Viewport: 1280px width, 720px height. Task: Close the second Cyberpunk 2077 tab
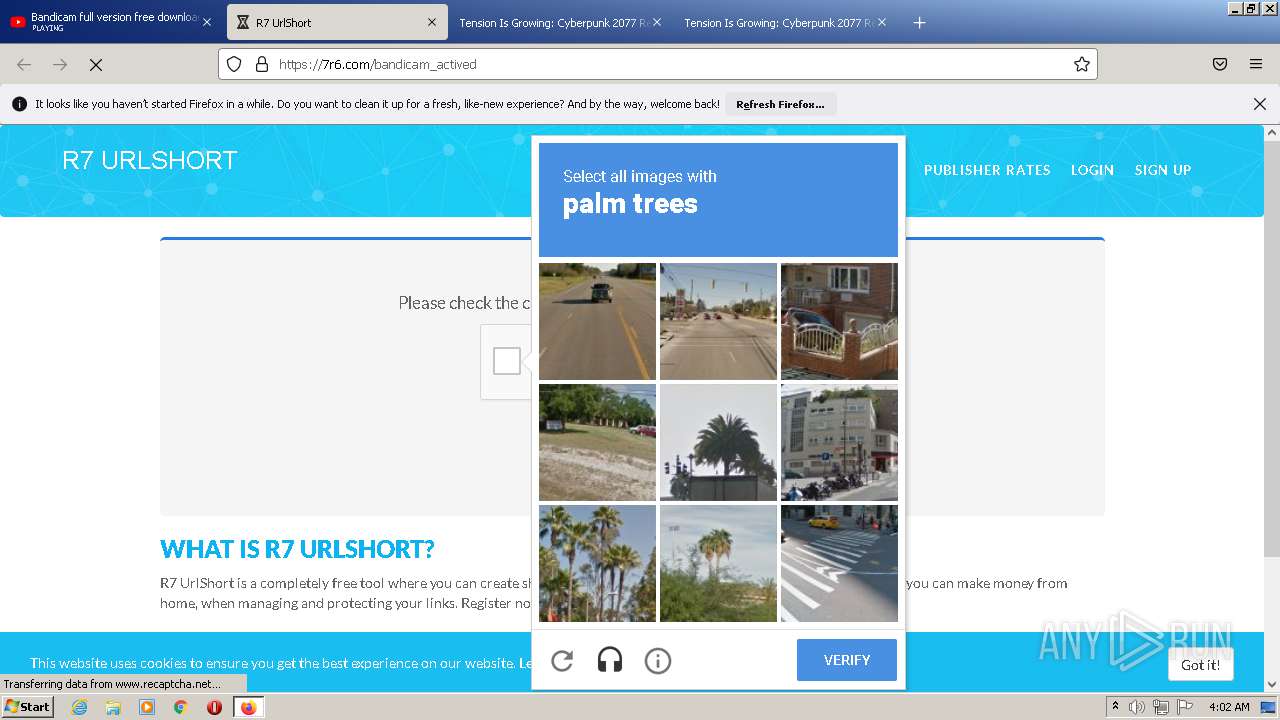click(x=882, y=22)
